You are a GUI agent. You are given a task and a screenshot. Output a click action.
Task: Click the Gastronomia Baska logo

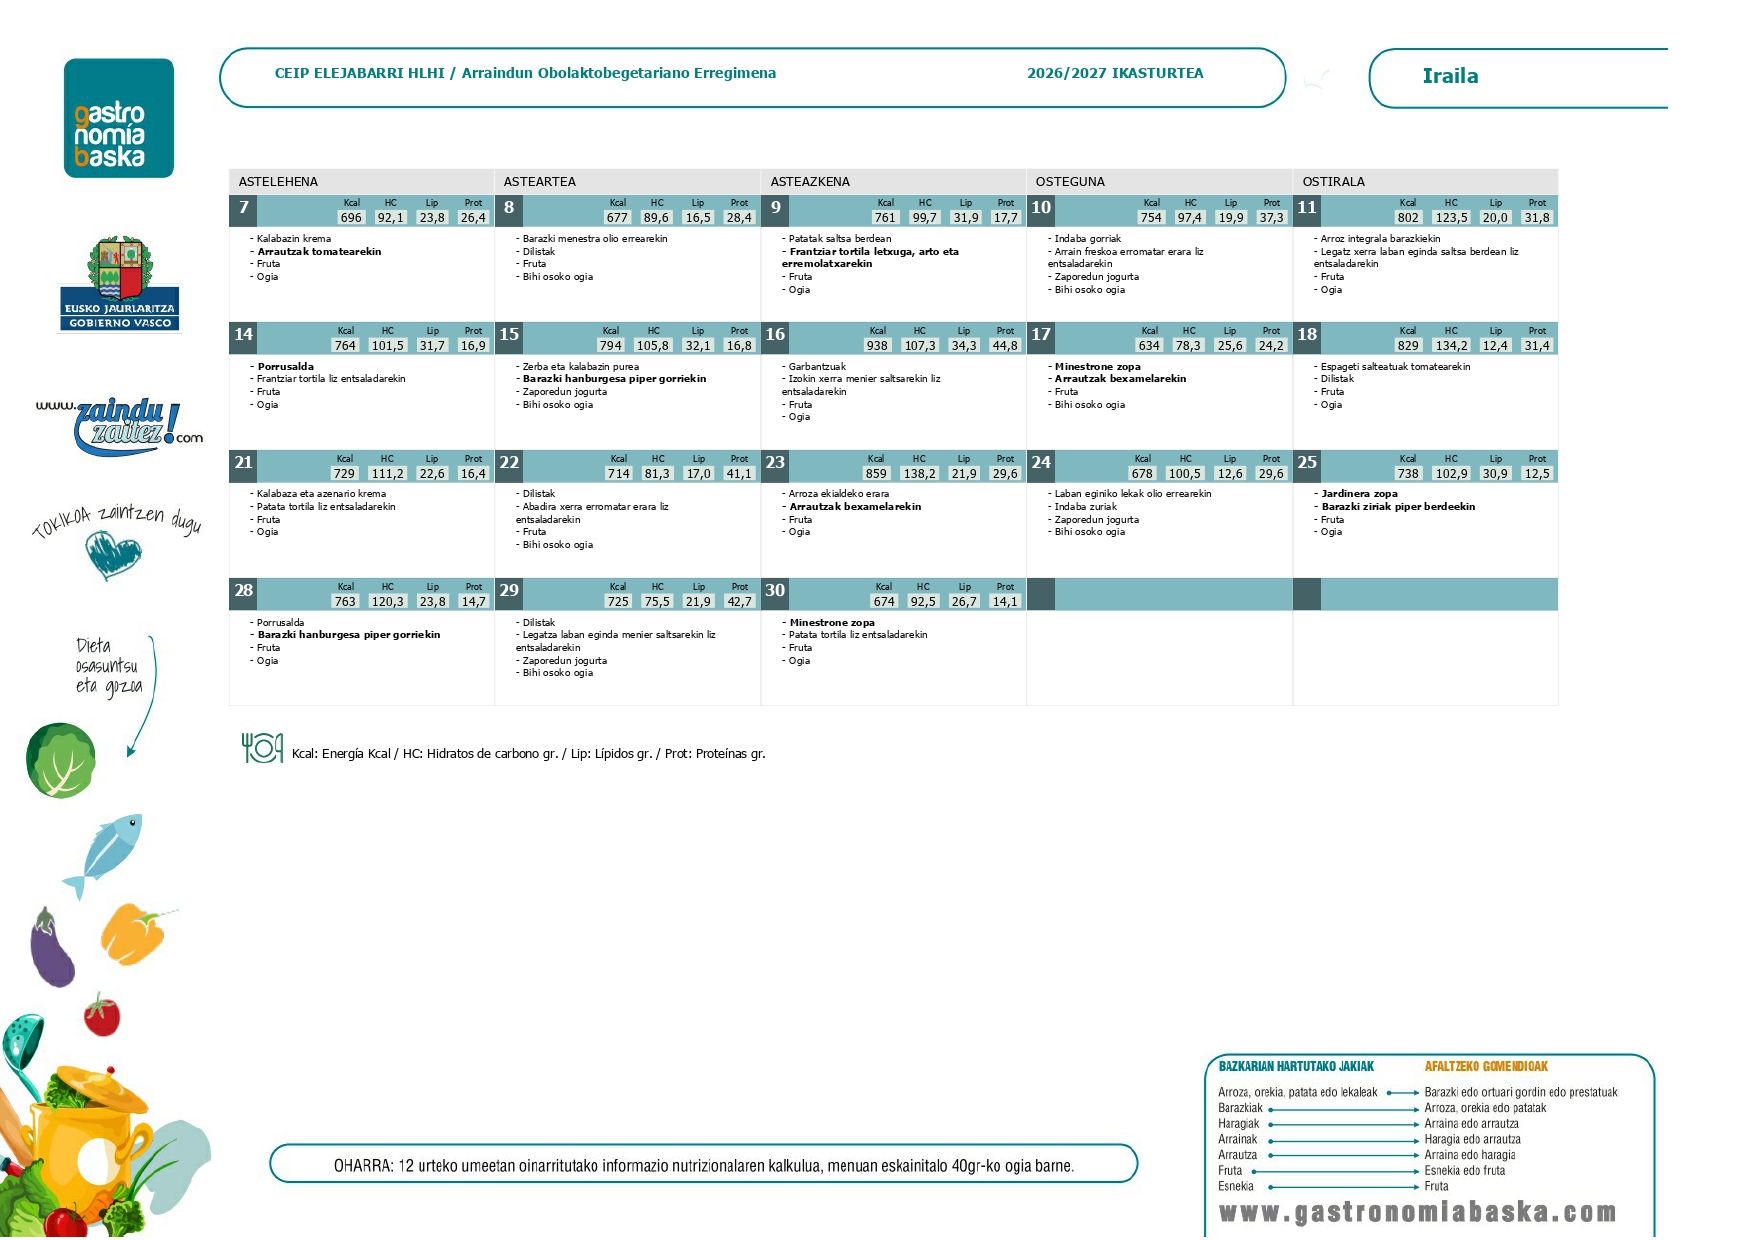pos(119,118)
